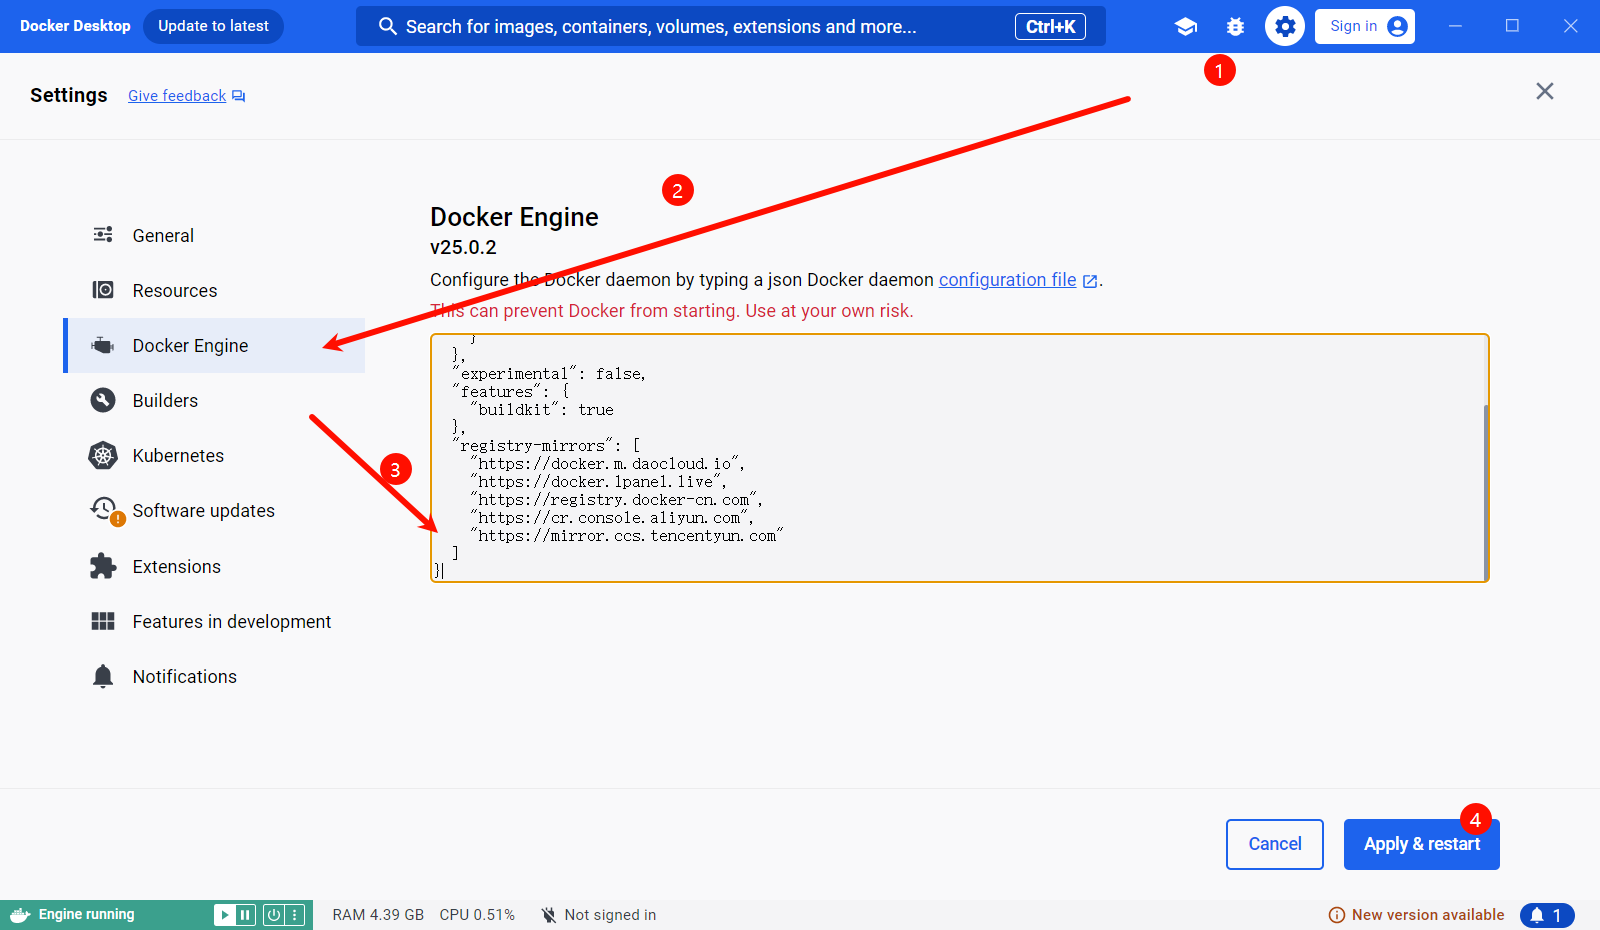Image resolution: width=1600 pixels, height=930 pixels.
Task: Click the external link icon beside configuration file
Action: click(1090, 281)
